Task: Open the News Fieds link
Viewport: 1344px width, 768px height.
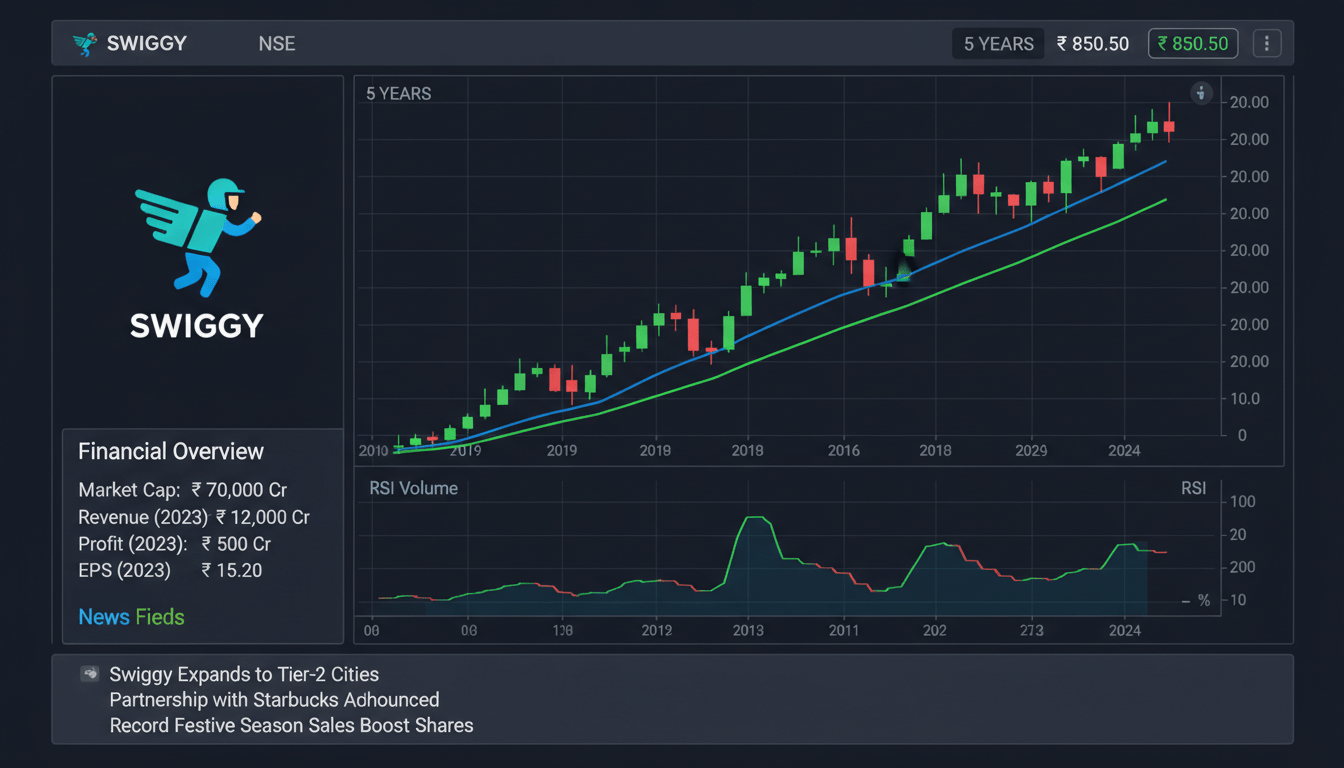Action: tap(131, 617)
